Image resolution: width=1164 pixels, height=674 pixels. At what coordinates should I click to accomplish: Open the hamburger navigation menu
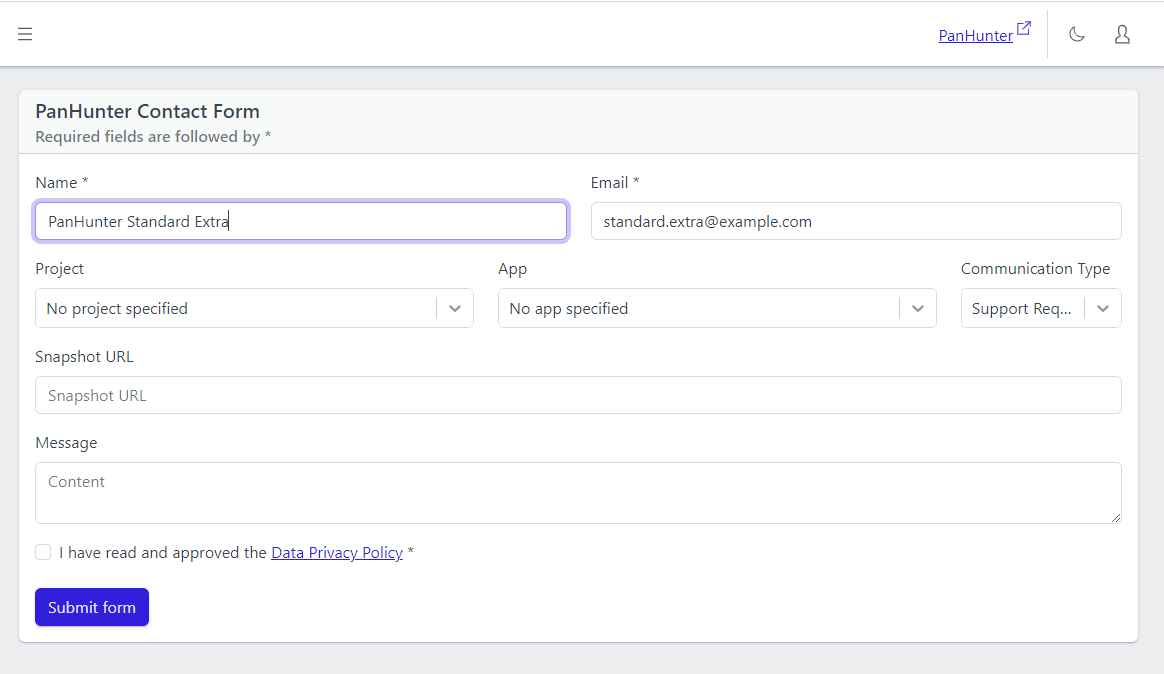[x=25, y=33]
